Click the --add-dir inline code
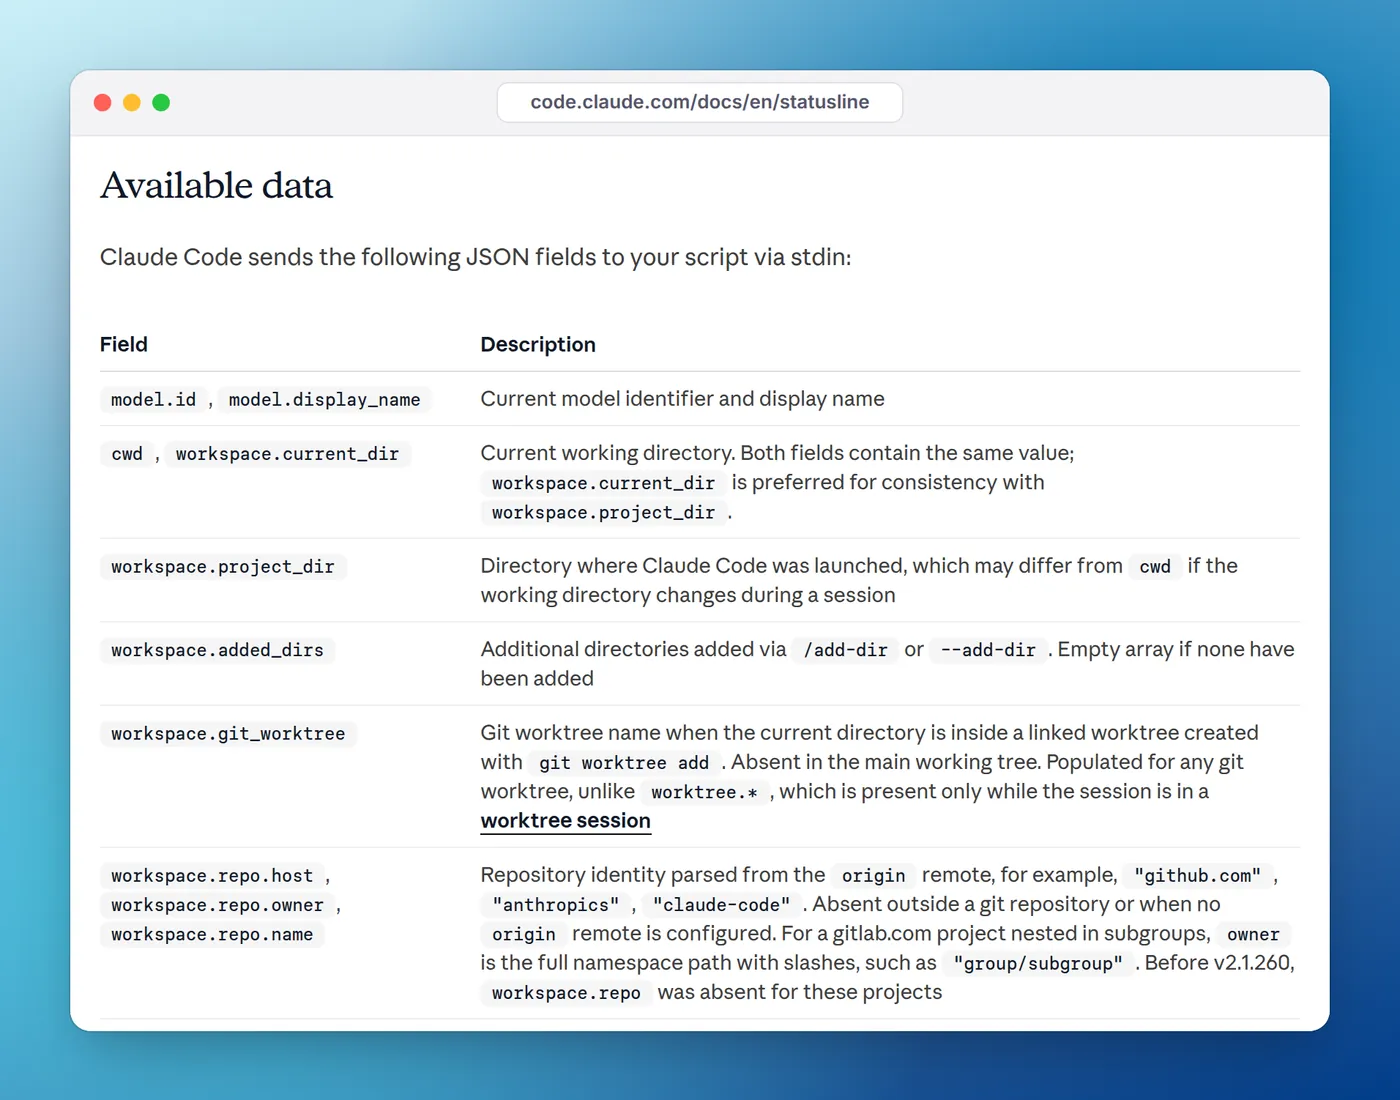 click(988, 650)
